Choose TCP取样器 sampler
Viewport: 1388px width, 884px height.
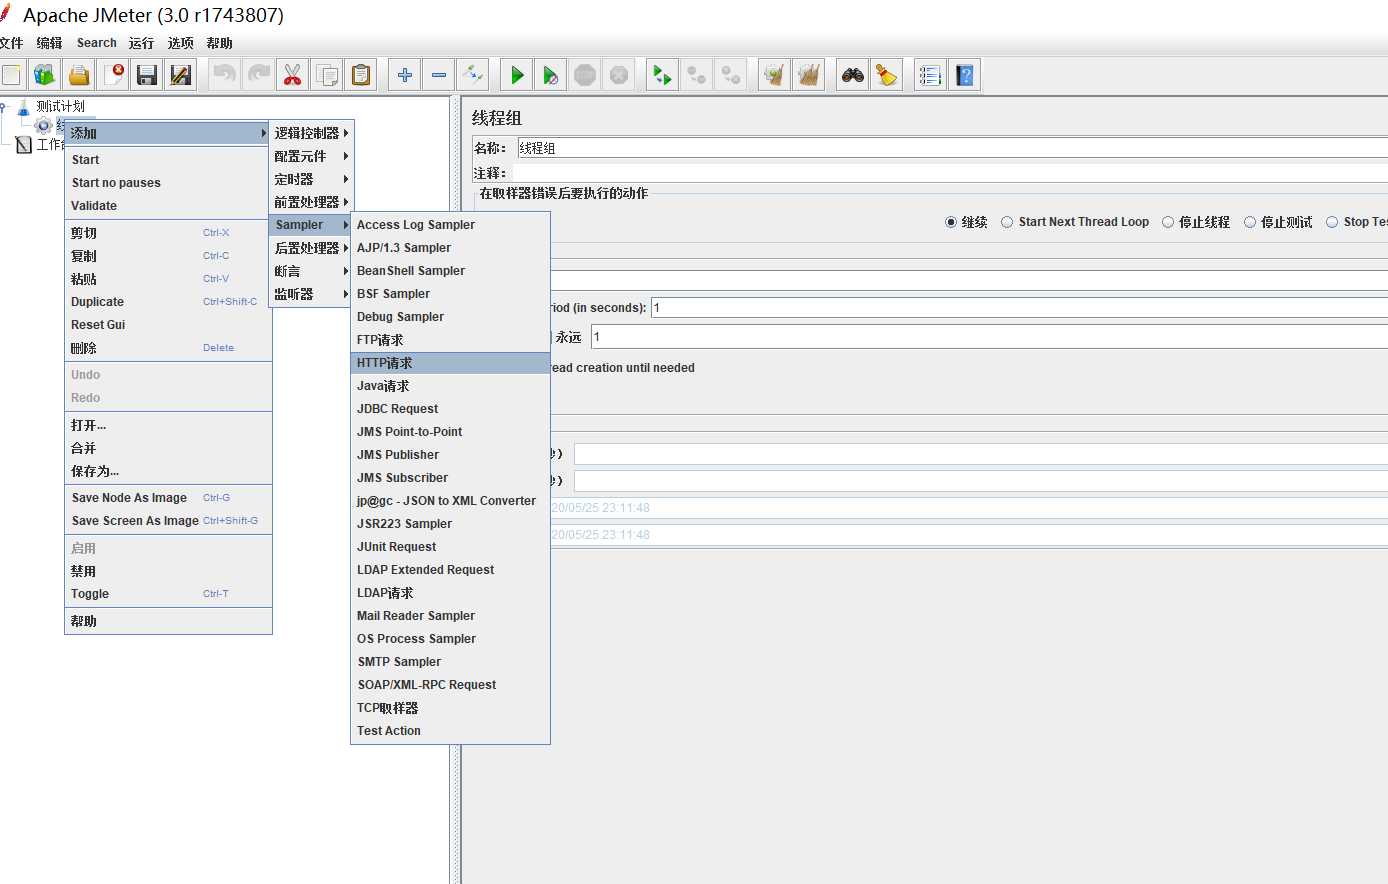click(x=450, y=708)
